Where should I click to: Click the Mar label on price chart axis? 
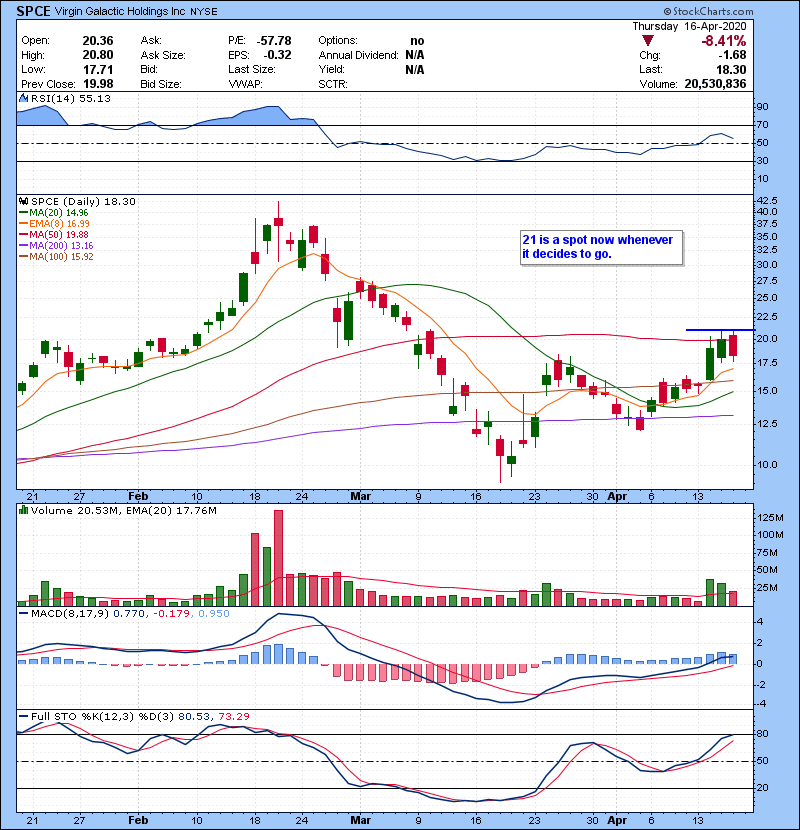point(361,497)
